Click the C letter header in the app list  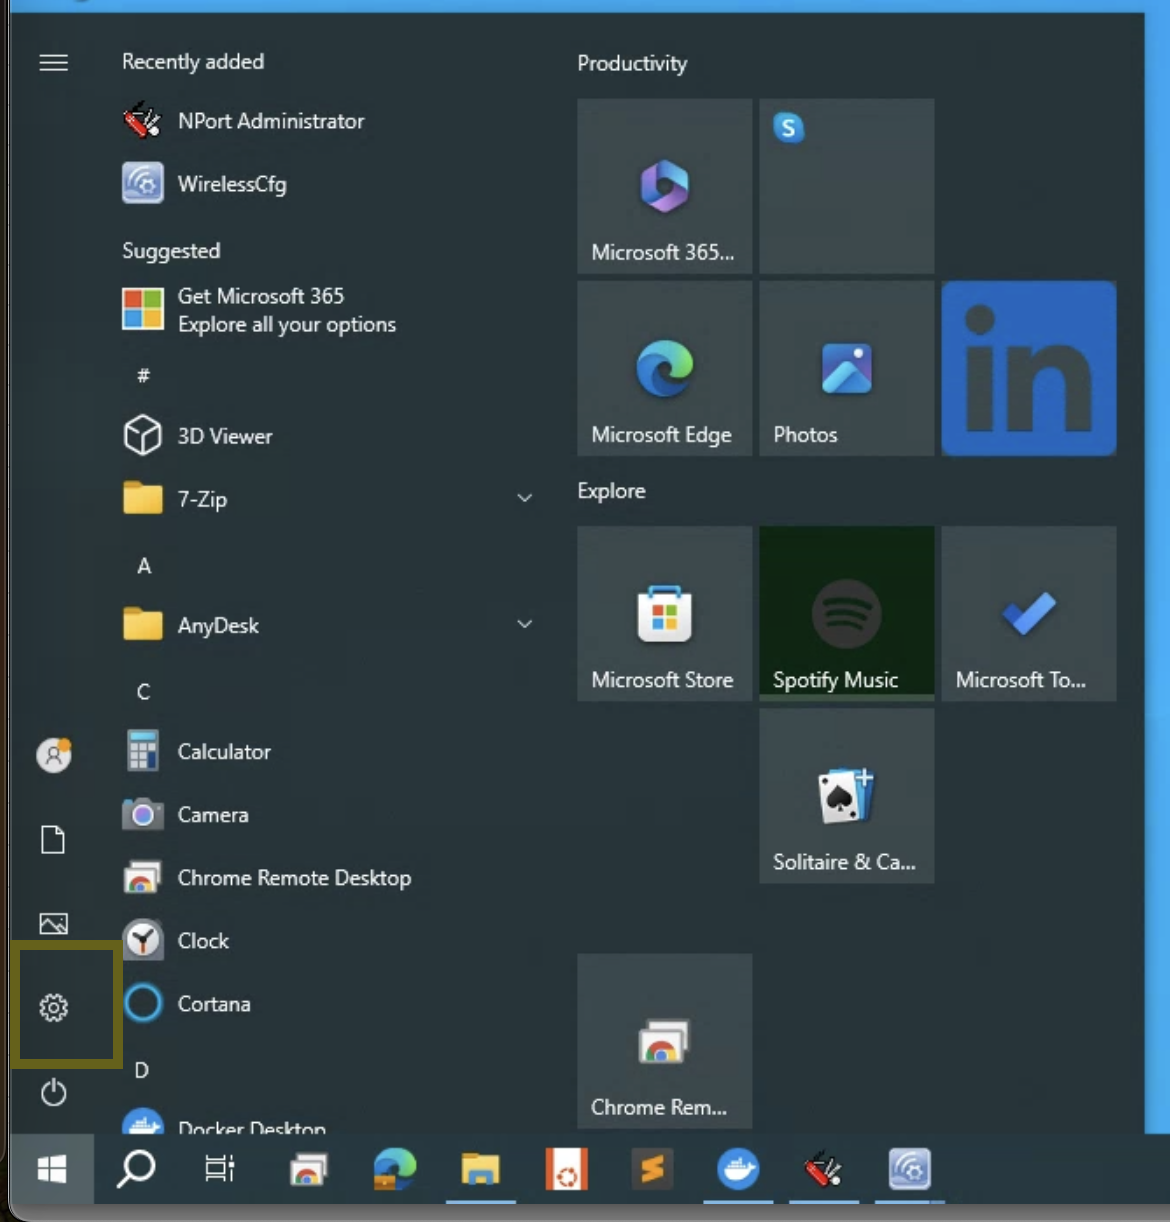click(144, 692)
